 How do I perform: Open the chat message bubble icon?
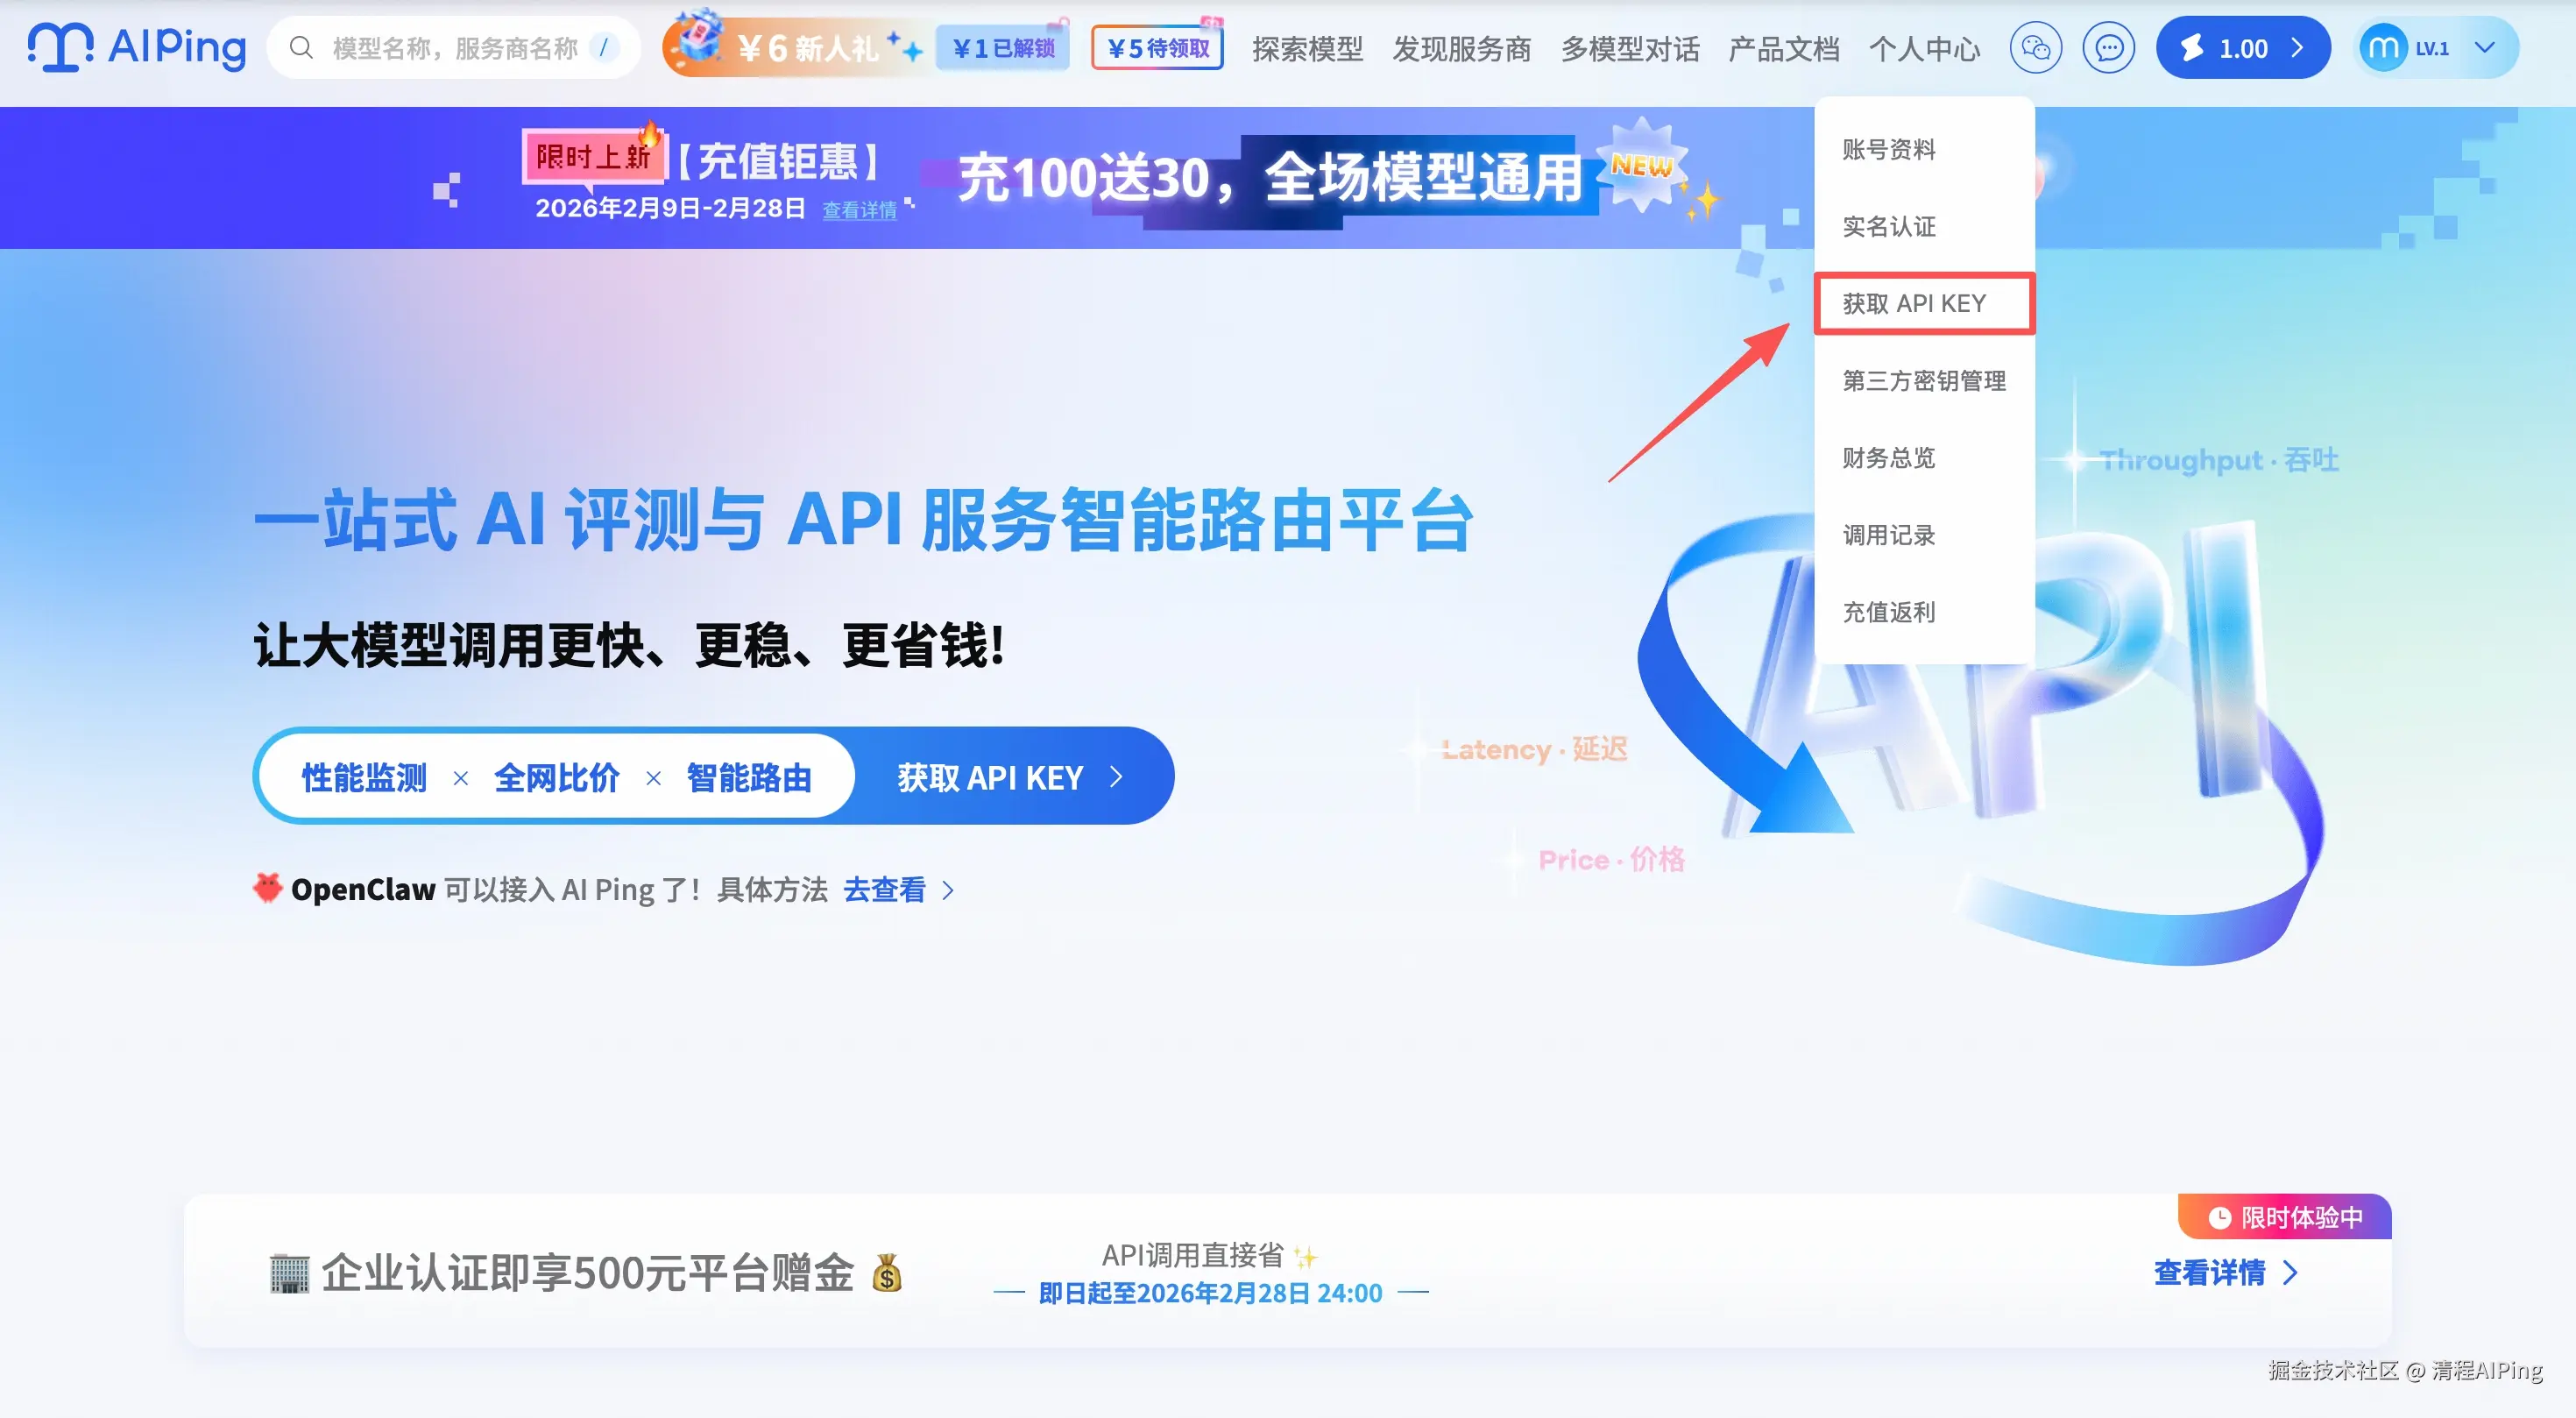pyautogui.click(x=2108, y=47)
